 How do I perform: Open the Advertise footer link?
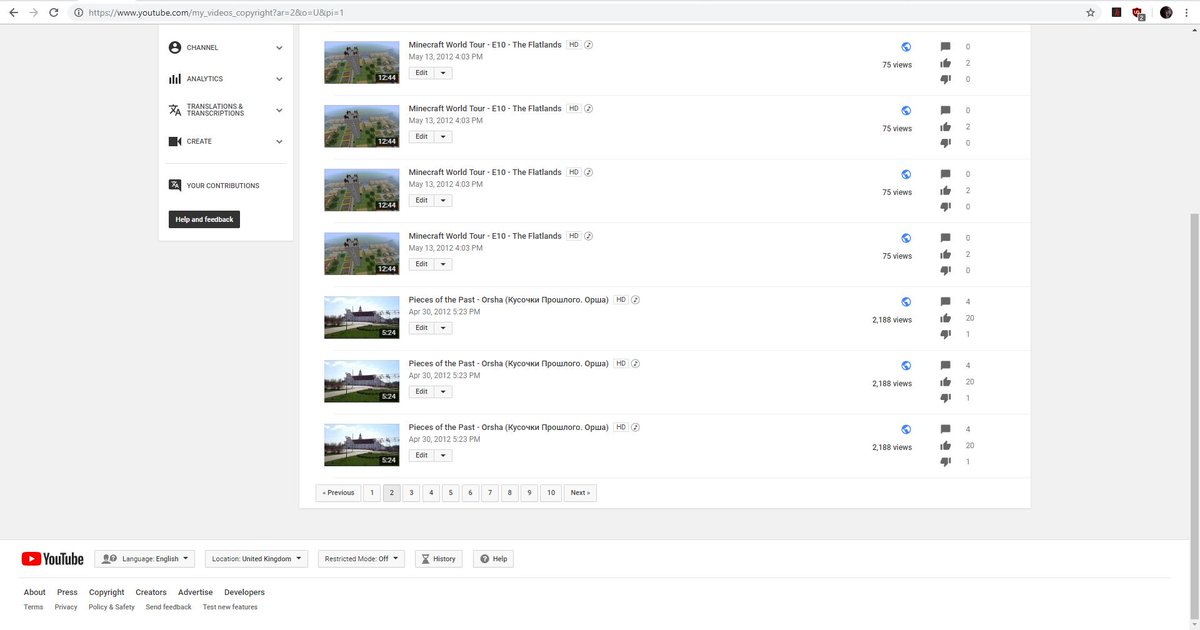[x=195, y=592]
